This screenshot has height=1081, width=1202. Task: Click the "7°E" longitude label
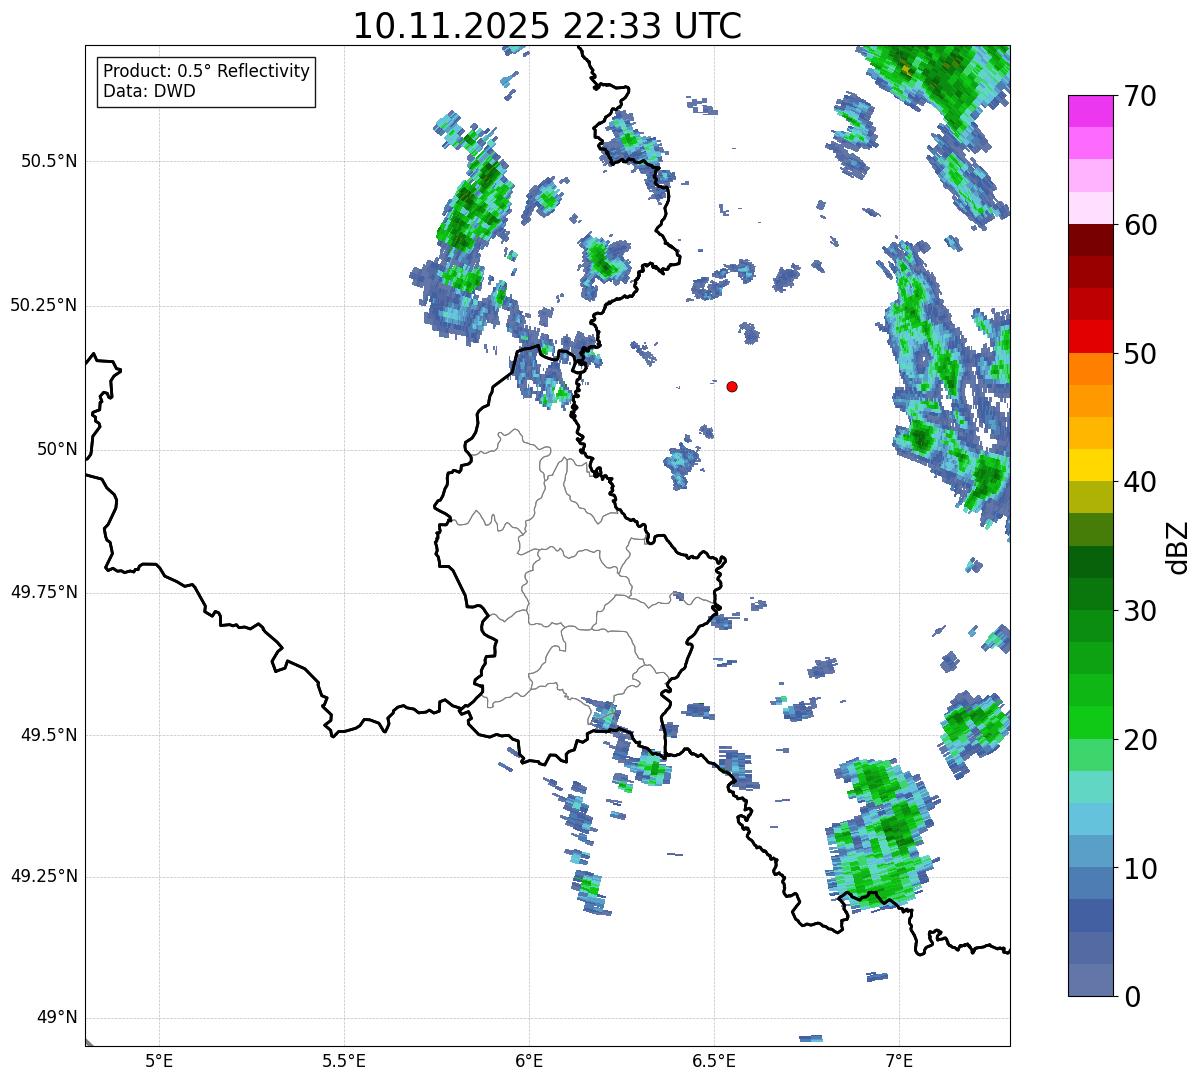899,1061
